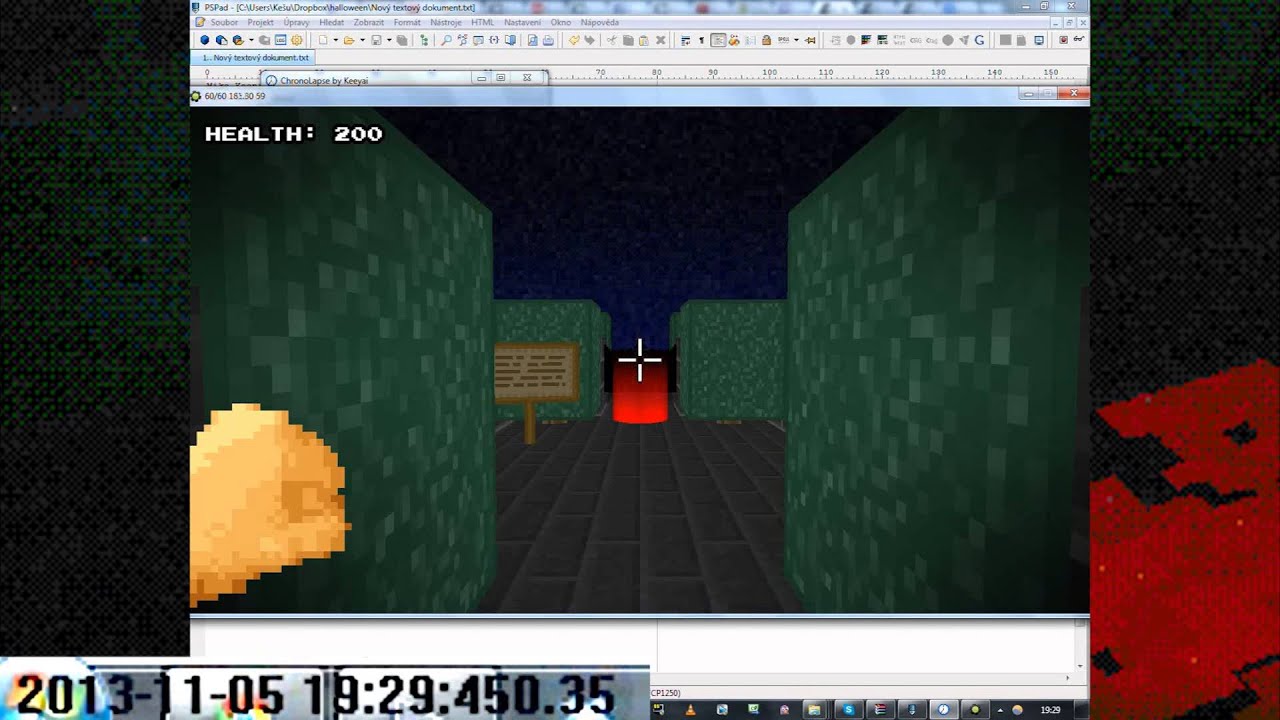The width and height of the screenshot is (1280, 720).
Task: Open the Nástroje menu
Action: (x=446, y=22)
